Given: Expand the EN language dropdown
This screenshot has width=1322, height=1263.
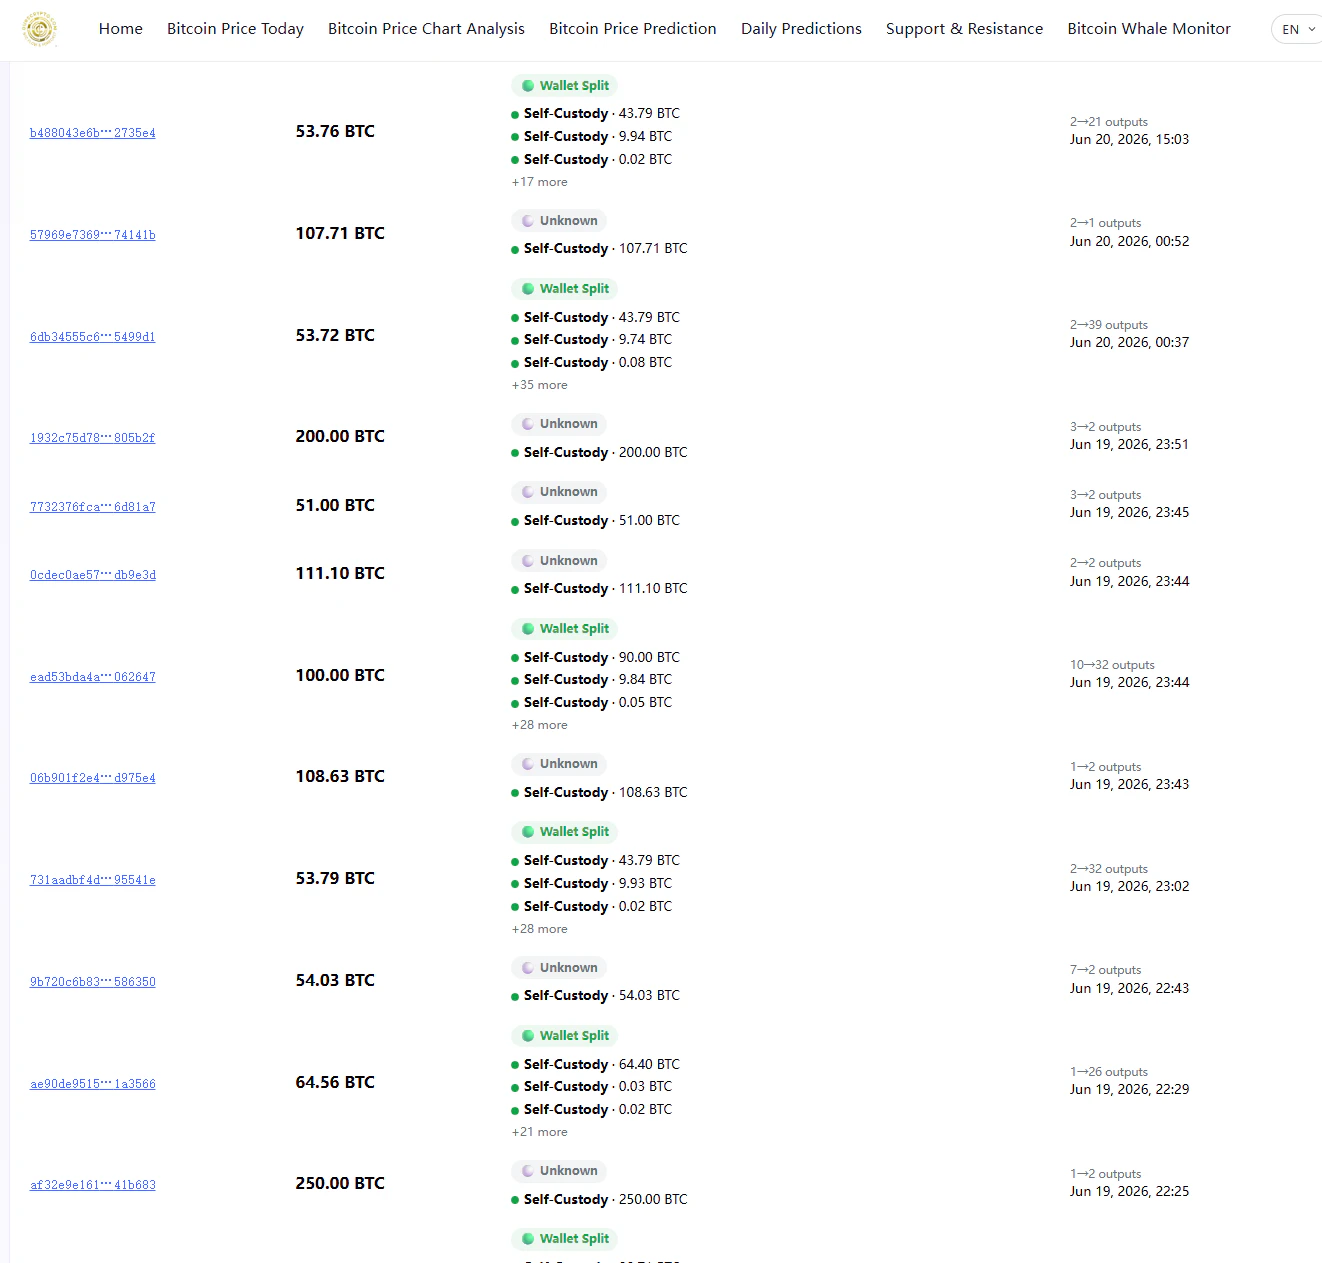Looking at the screenshot, I should [1298, 29].
